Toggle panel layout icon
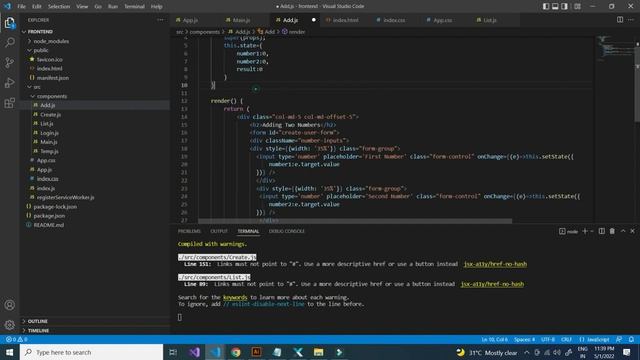The width and height of the screenshot is (640, 360). (555, 6)
